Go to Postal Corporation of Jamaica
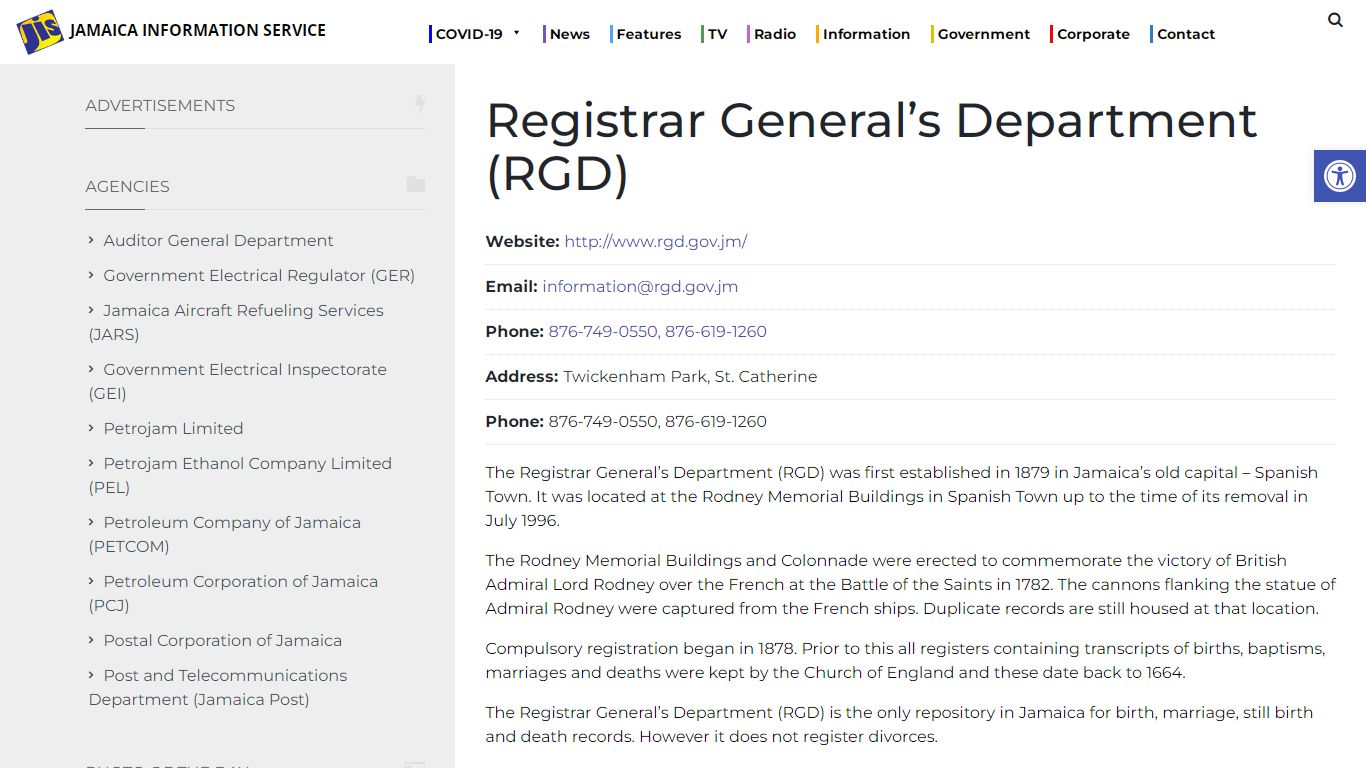This screenshot has height=768, width=1366. point(222,640)
